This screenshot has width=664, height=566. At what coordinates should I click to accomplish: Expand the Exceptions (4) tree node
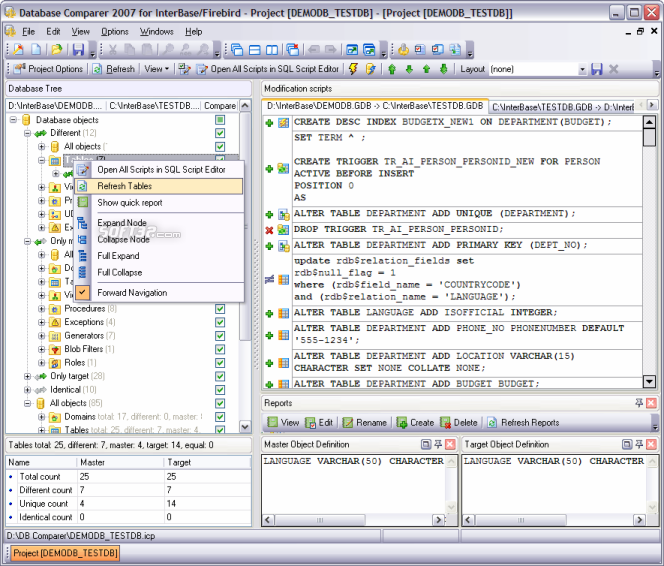point(42,323)
